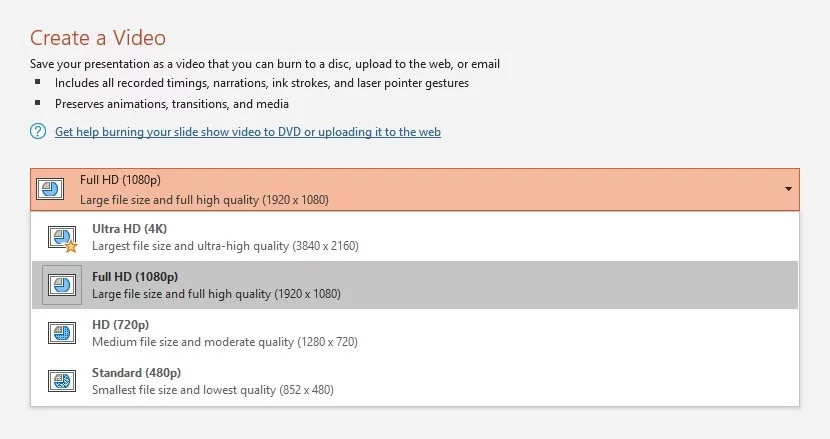Click the icon inside the orange quality box
The width and height of the screenshot is (830, 439).
49,189
